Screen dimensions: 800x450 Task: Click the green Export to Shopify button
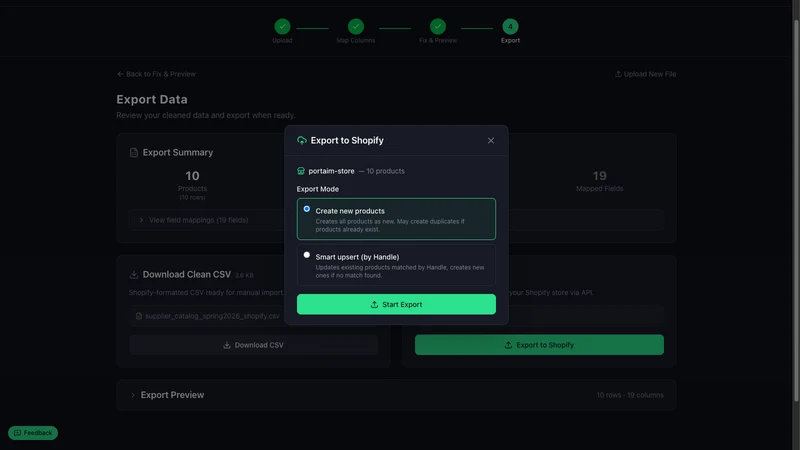539,345
